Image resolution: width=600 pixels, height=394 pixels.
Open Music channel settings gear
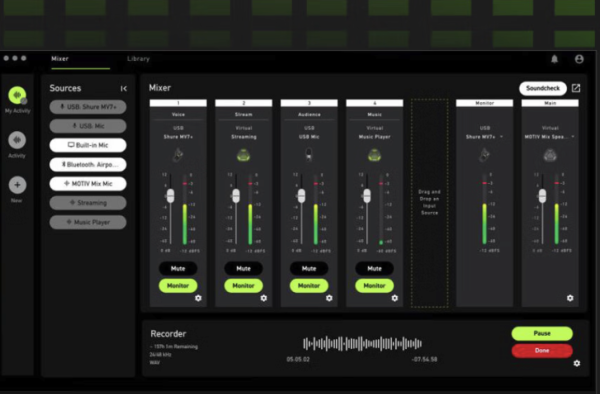395,298
